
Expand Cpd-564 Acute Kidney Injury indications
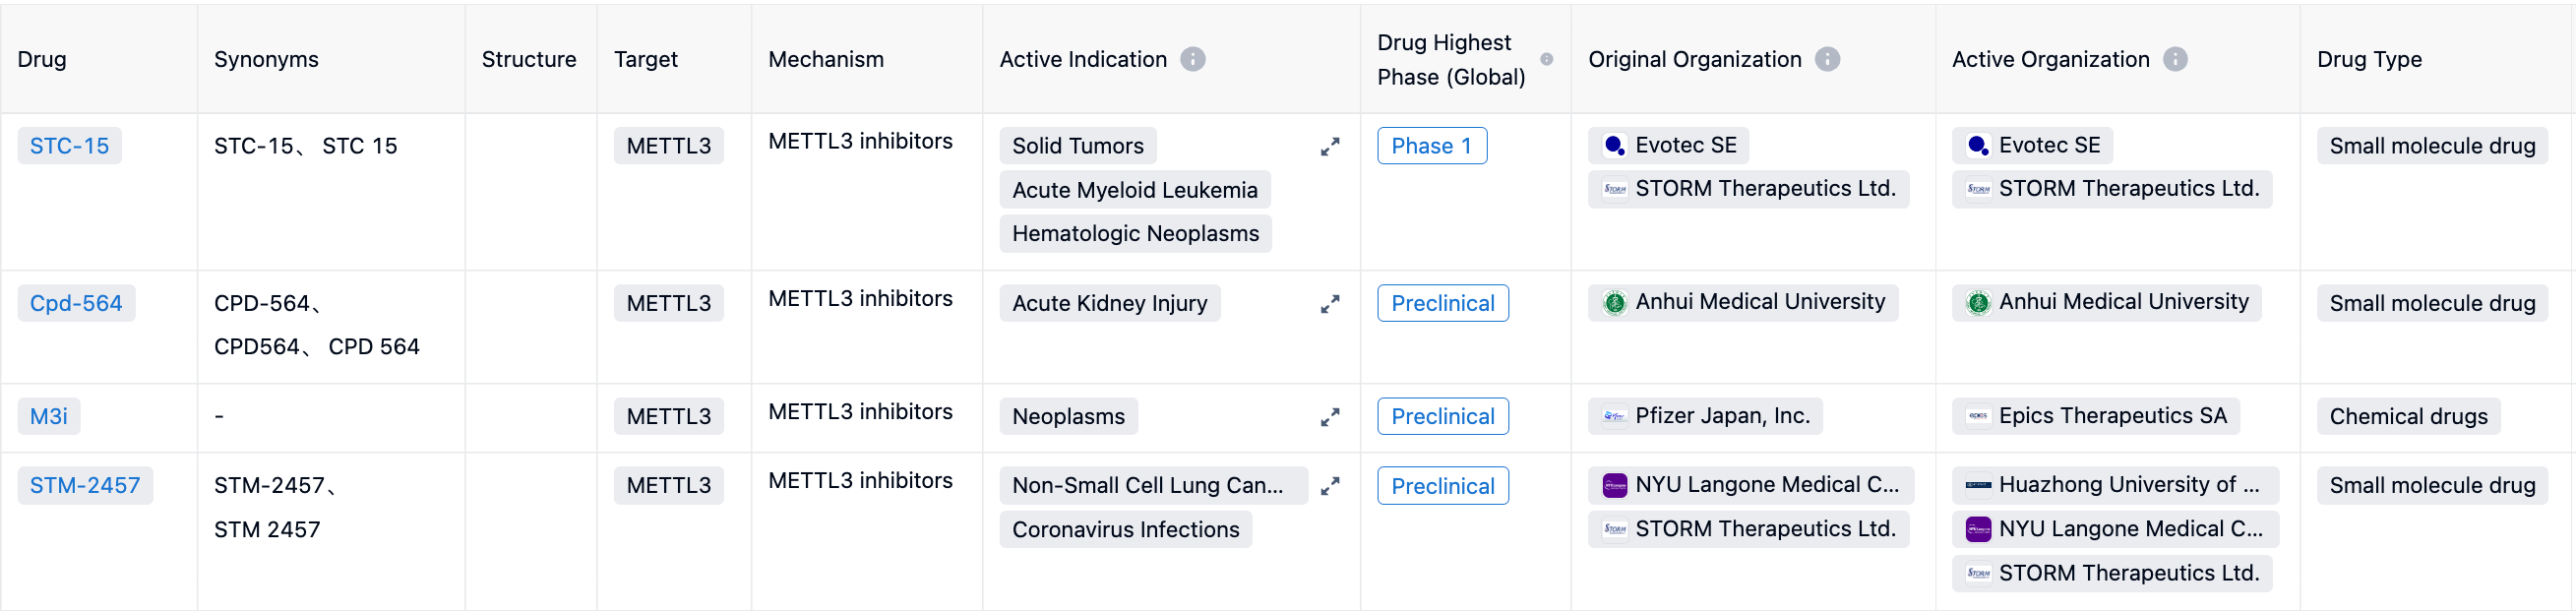[x=1329, y=304]
